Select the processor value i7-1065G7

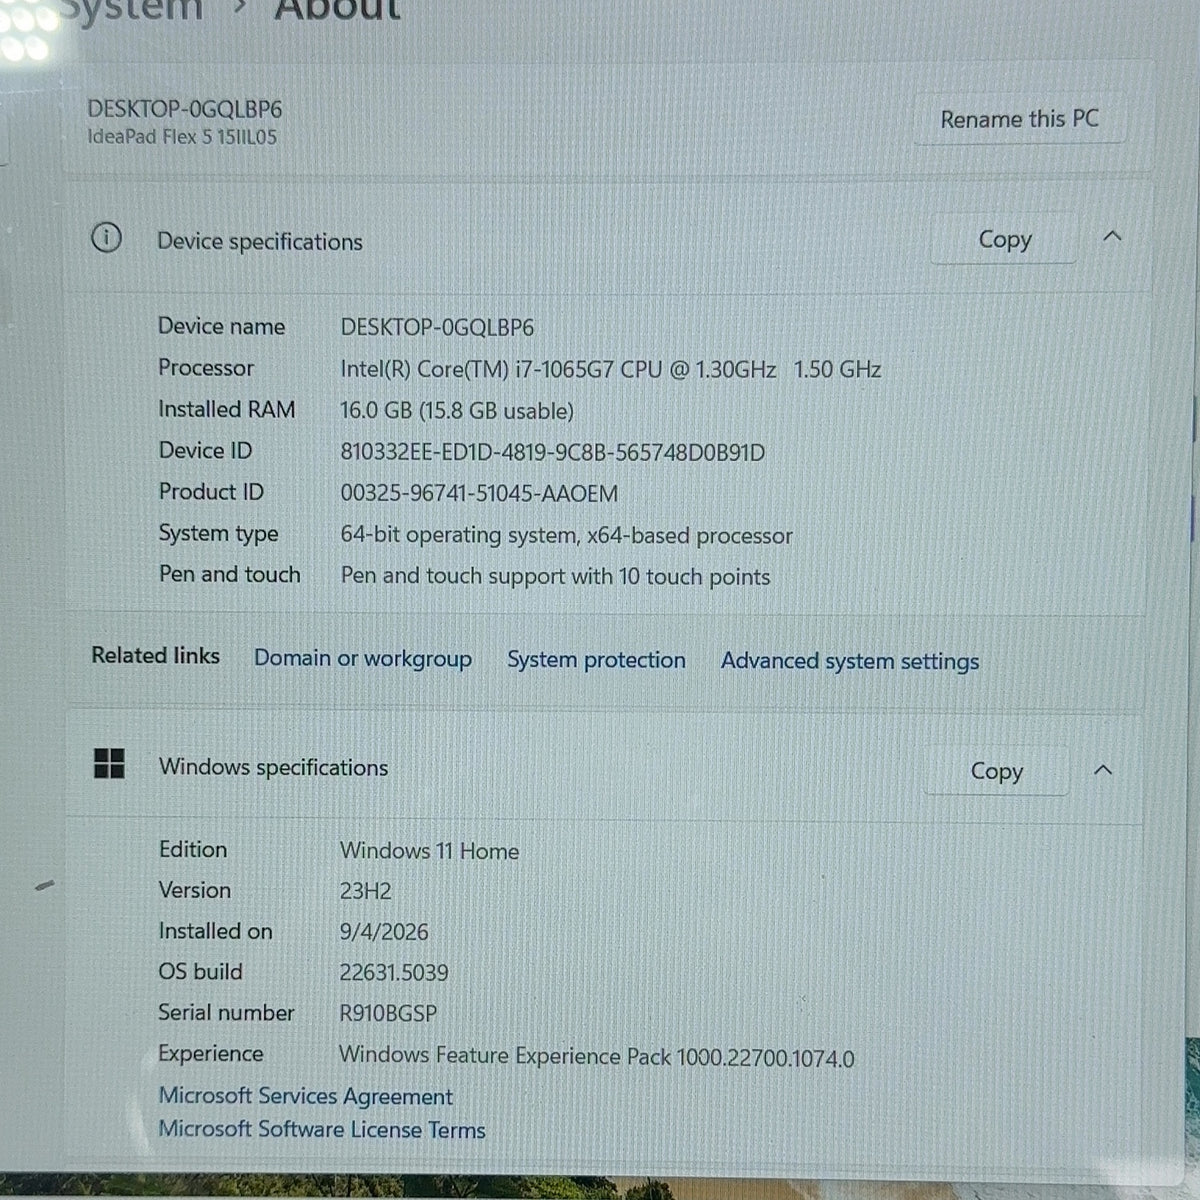click(610, 369)
